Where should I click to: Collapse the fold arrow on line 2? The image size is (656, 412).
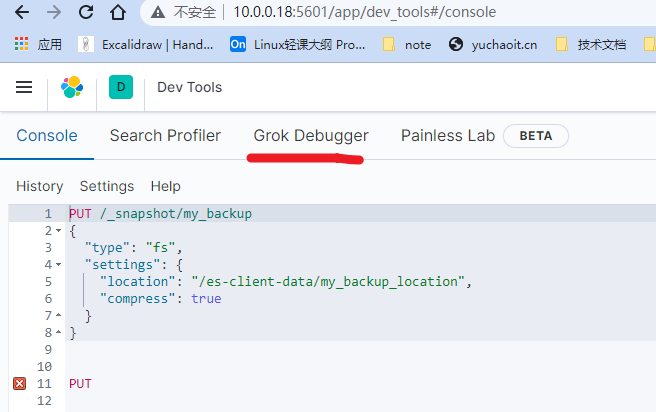pos(59,231)
